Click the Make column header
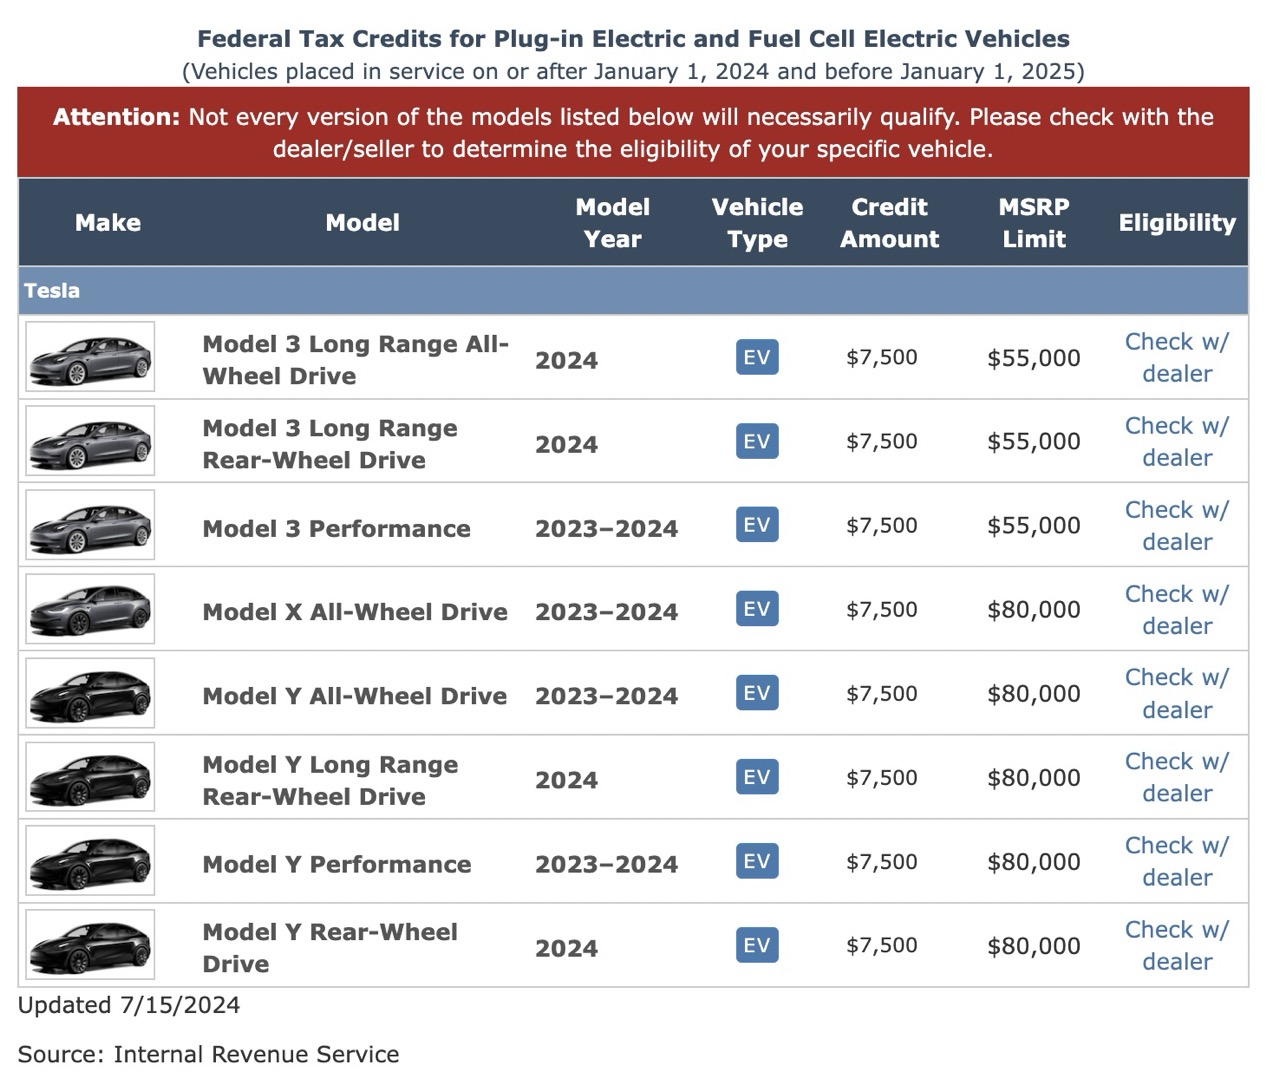Screen dimensions: 1280x1079 coord(108,223)
